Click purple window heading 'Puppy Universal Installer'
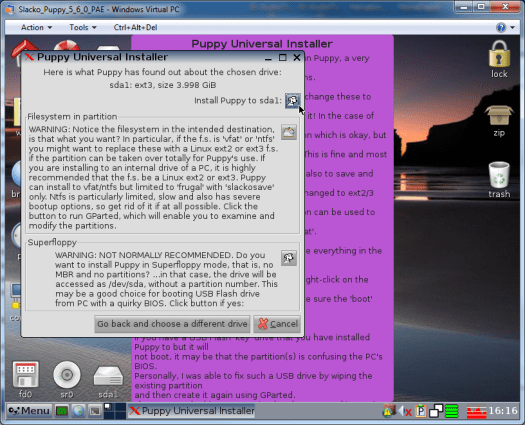 coord(262,44)
